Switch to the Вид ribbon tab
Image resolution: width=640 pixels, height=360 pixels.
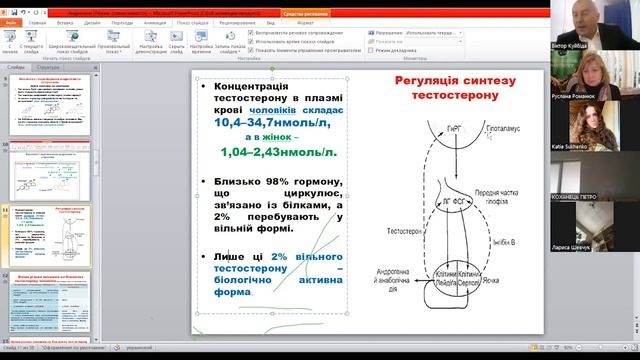[271, 23]
